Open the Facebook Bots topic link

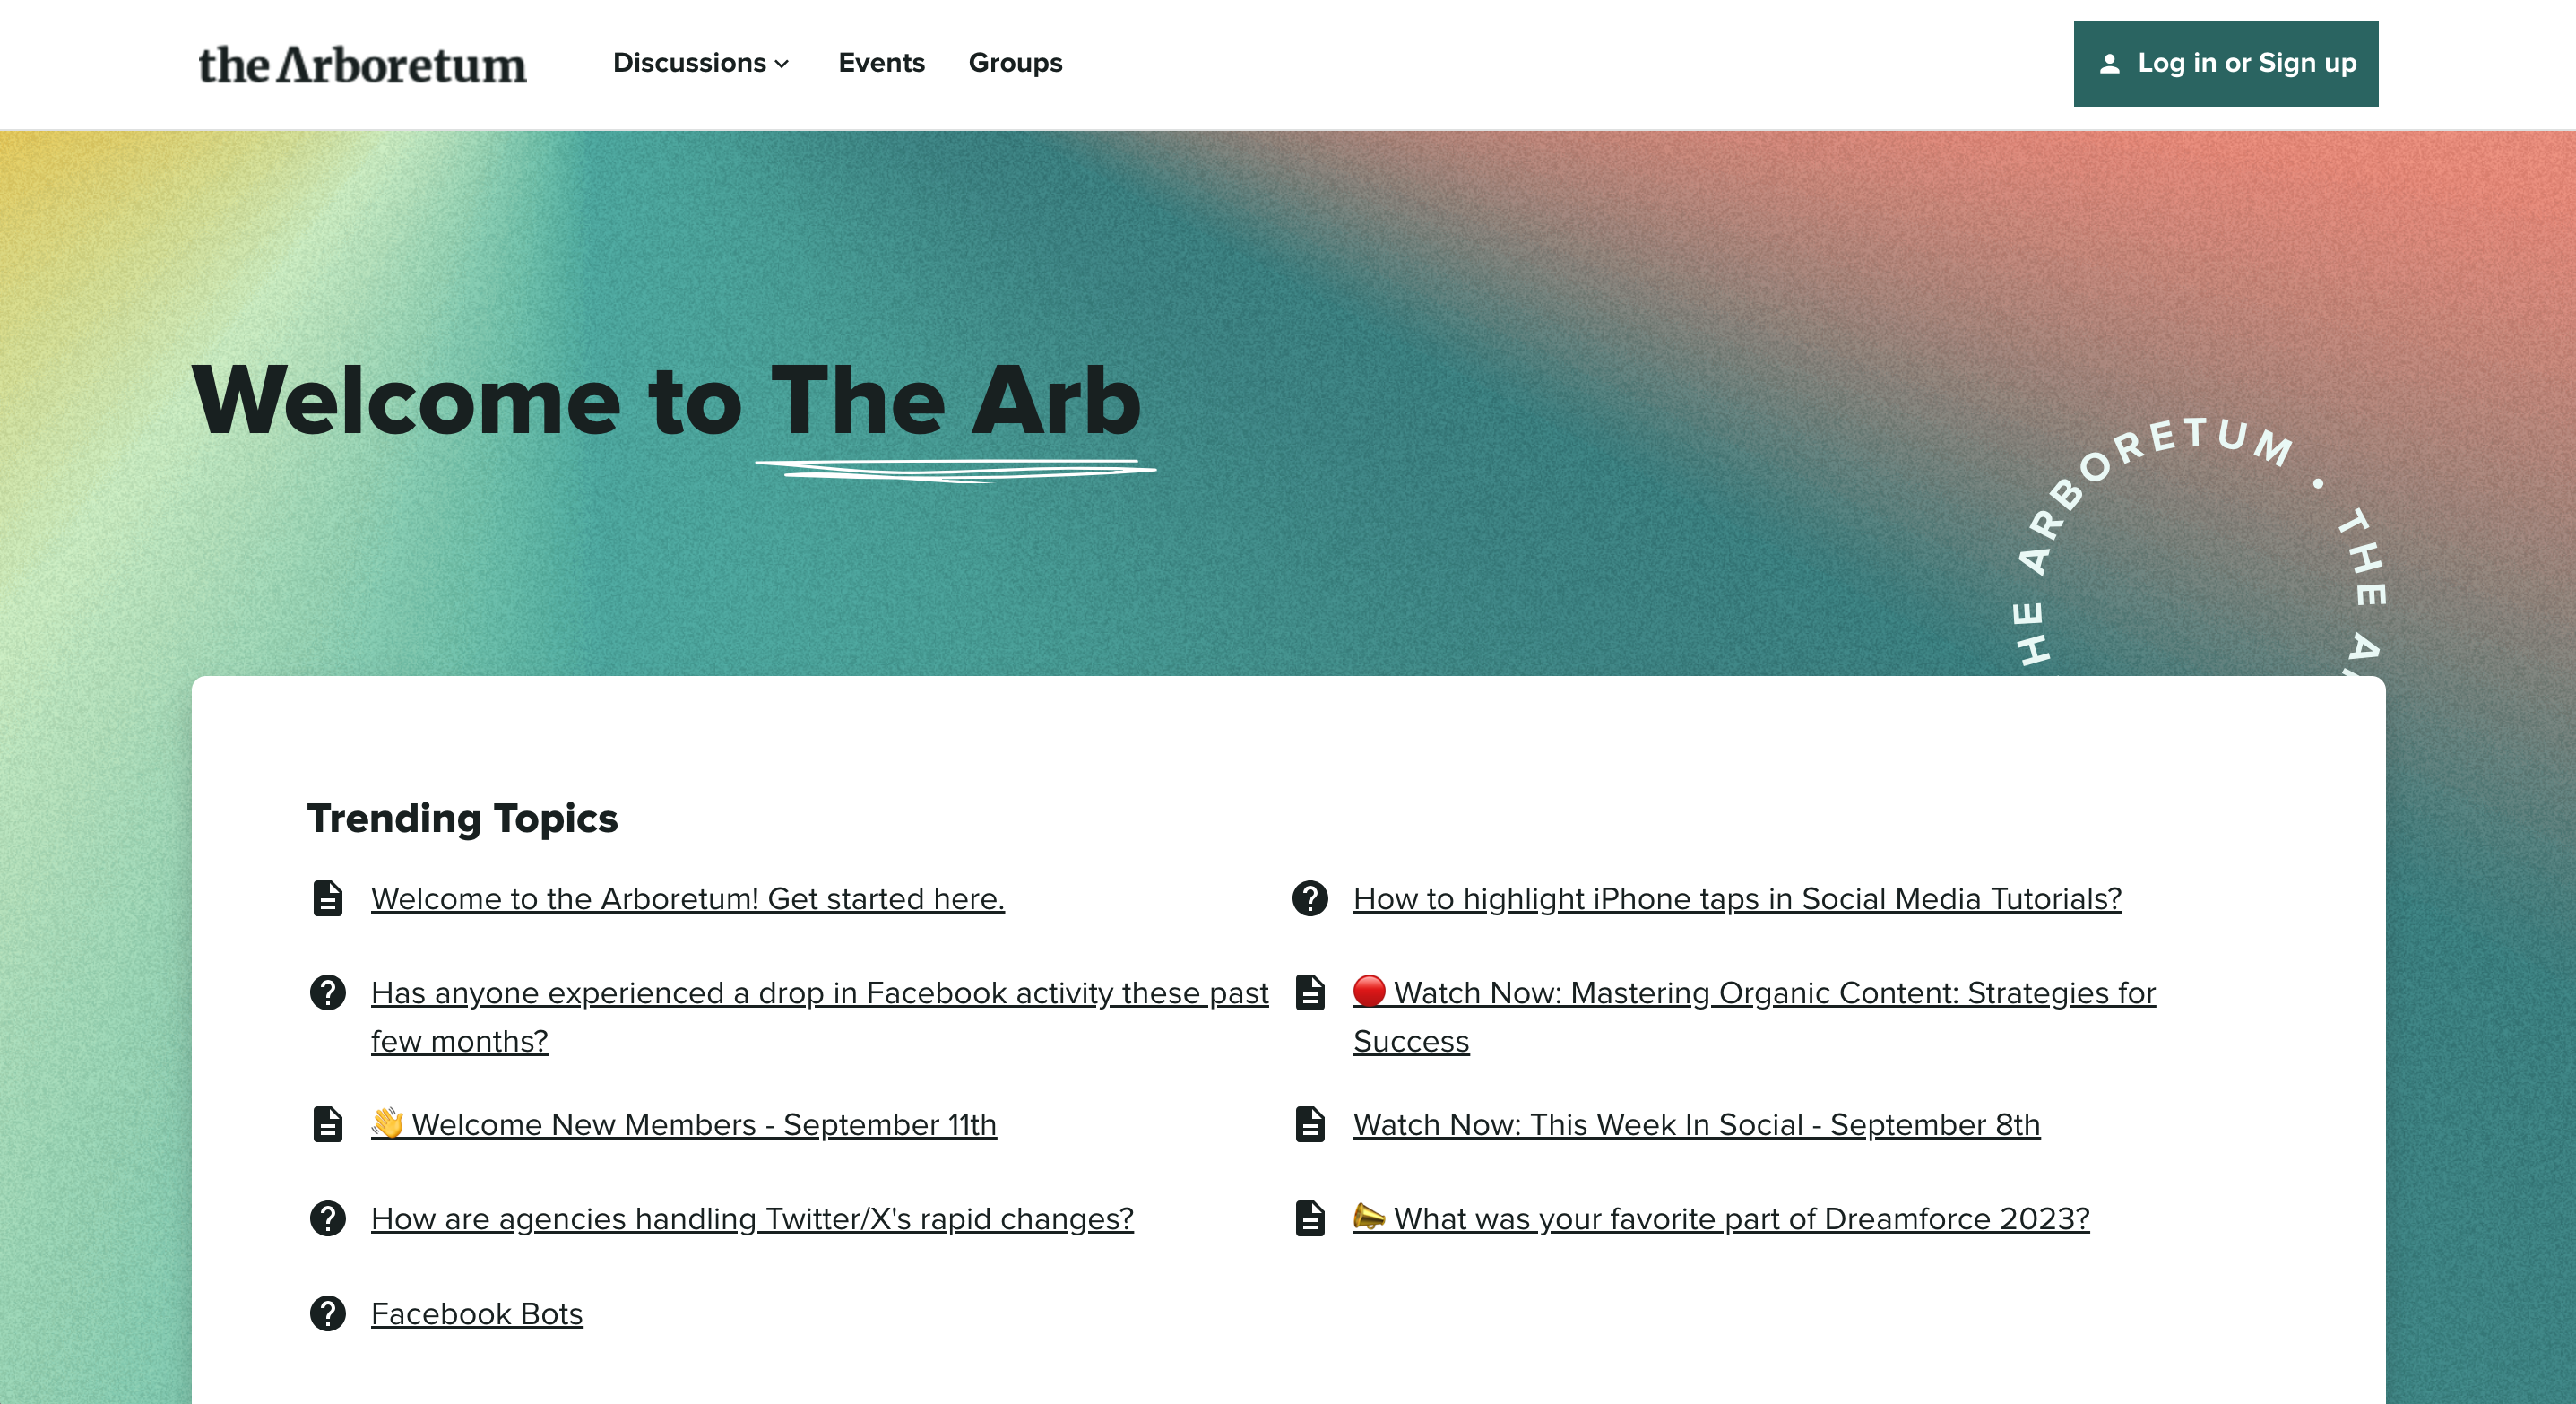point(477,1313)
